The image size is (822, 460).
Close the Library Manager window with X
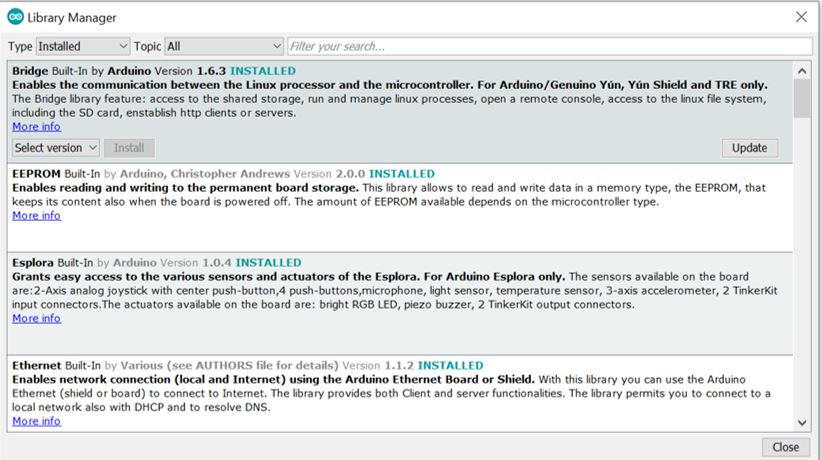pos(800,17)
